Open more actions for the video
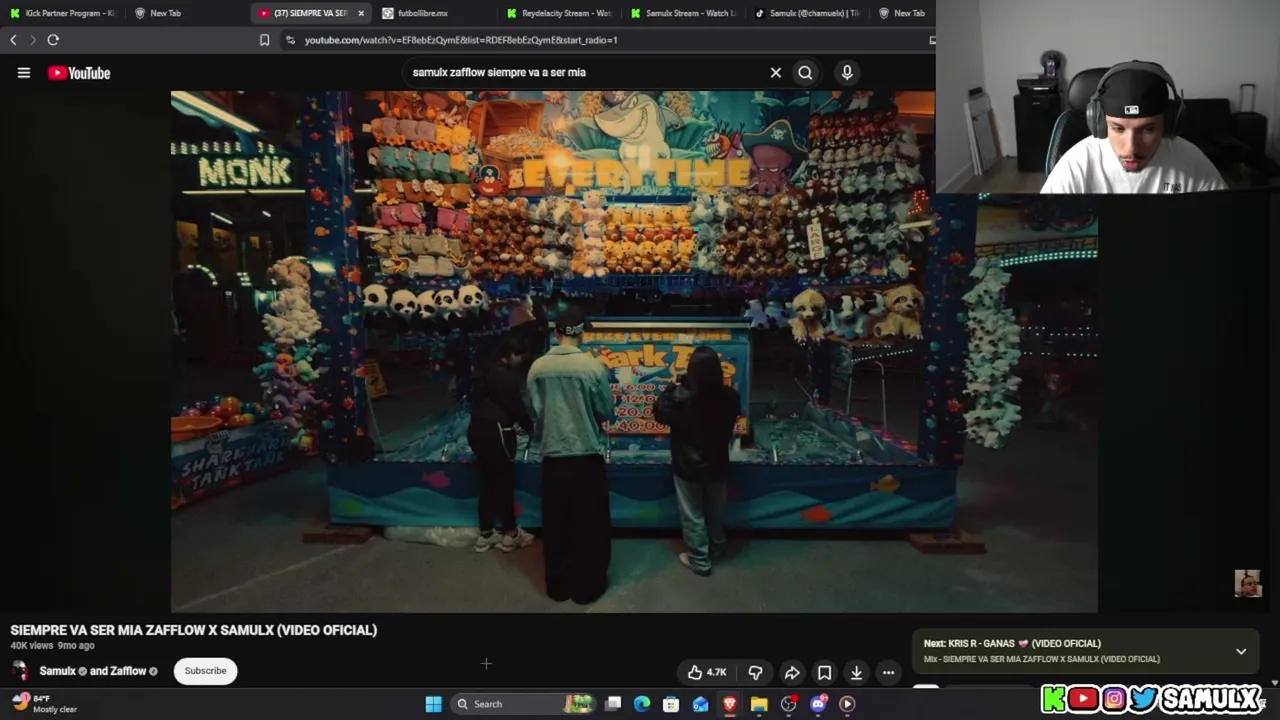This screenshot has height=720, width=1280. (x=888, y=673)
